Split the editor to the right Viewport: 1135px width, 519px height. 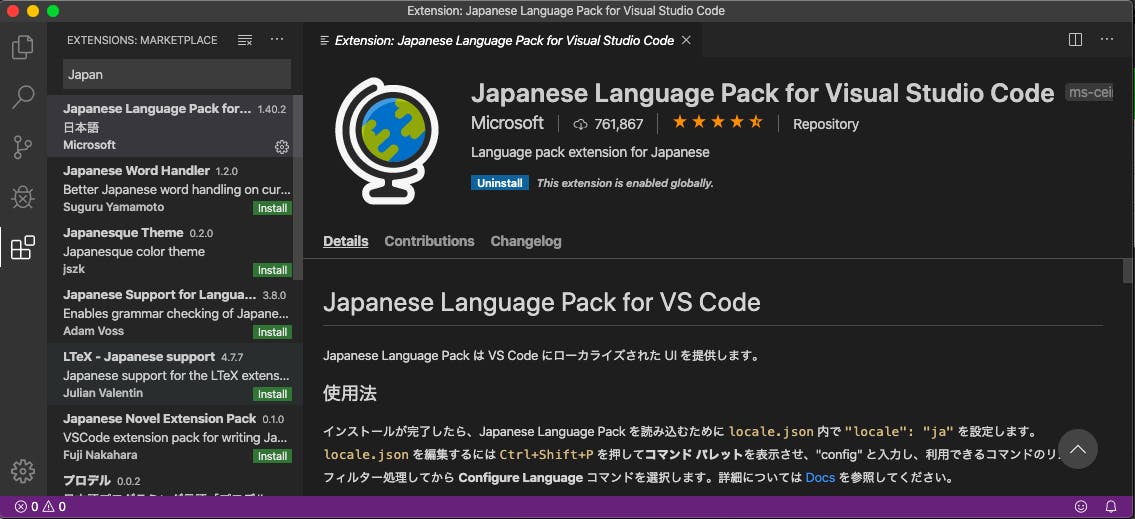point(1076,40)
